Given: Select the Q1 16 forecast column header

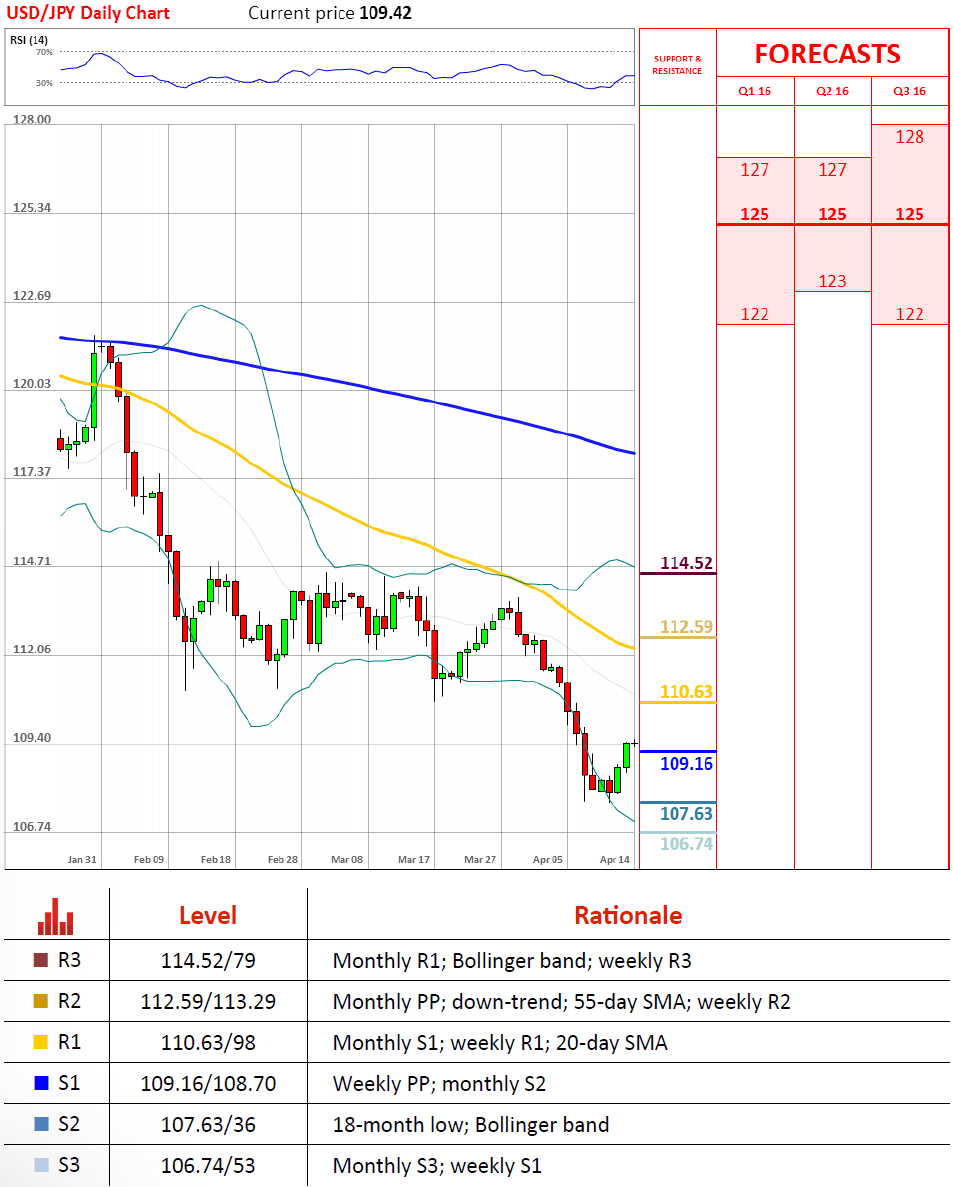Looking at the screenshot, I should (755, 91).
